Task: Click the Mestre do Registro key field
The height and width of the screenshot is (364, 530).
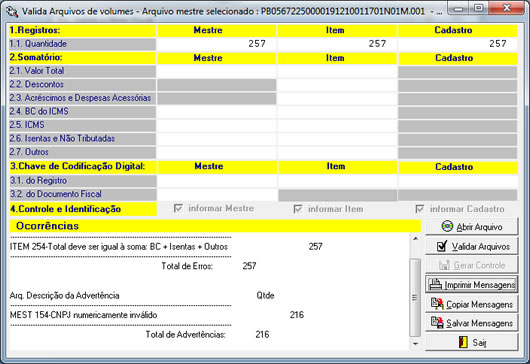Action: pos(217,181)
